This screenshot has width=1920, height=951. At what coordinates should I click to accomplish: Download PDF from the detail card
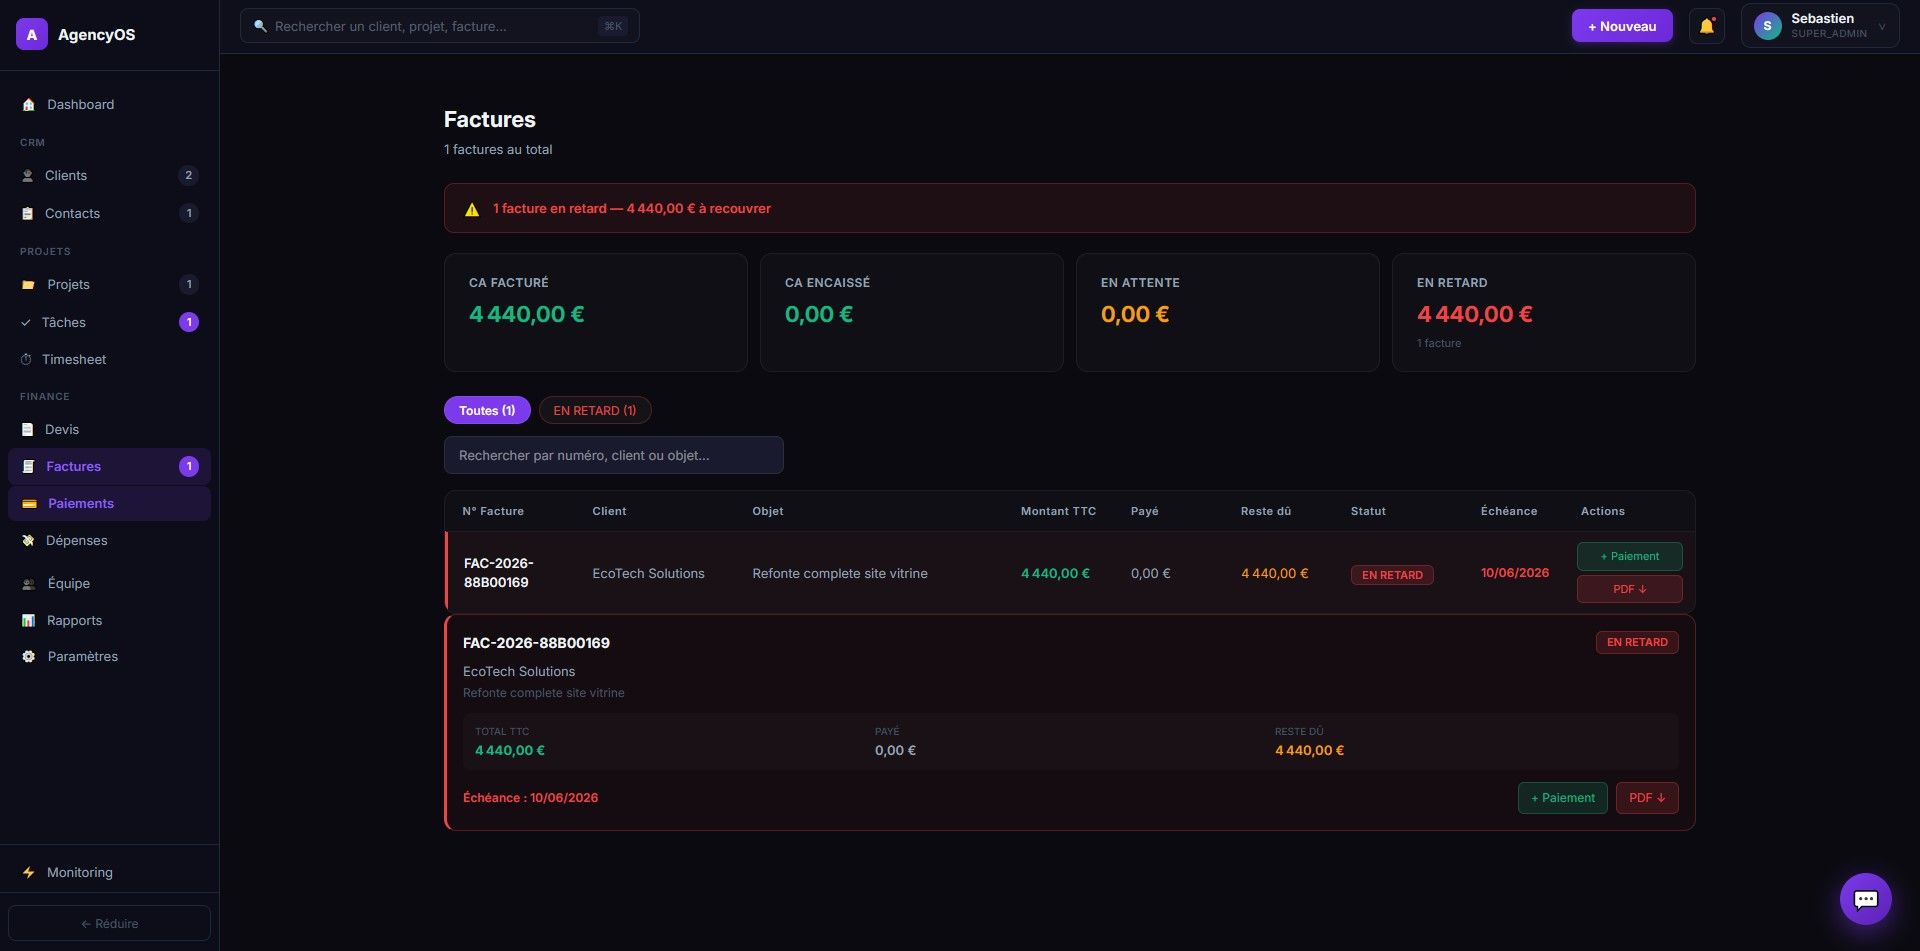click(x=1647, y=798)
